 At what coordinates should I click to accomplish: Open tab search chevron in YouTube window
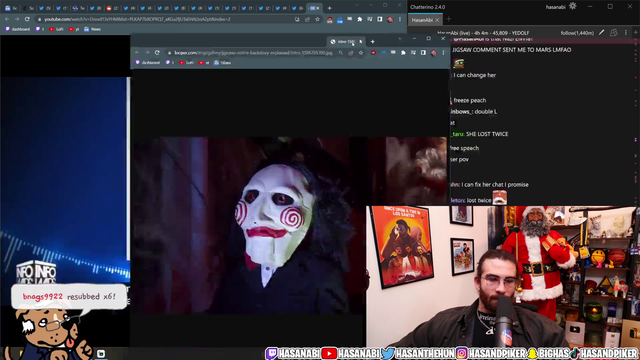coord(356,5)
